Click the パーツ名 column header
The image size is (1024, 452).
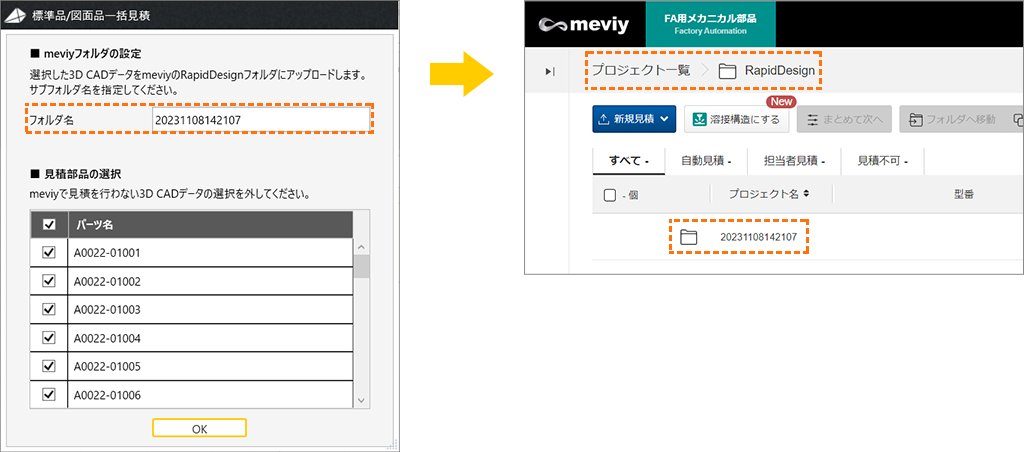click(210, 224)
